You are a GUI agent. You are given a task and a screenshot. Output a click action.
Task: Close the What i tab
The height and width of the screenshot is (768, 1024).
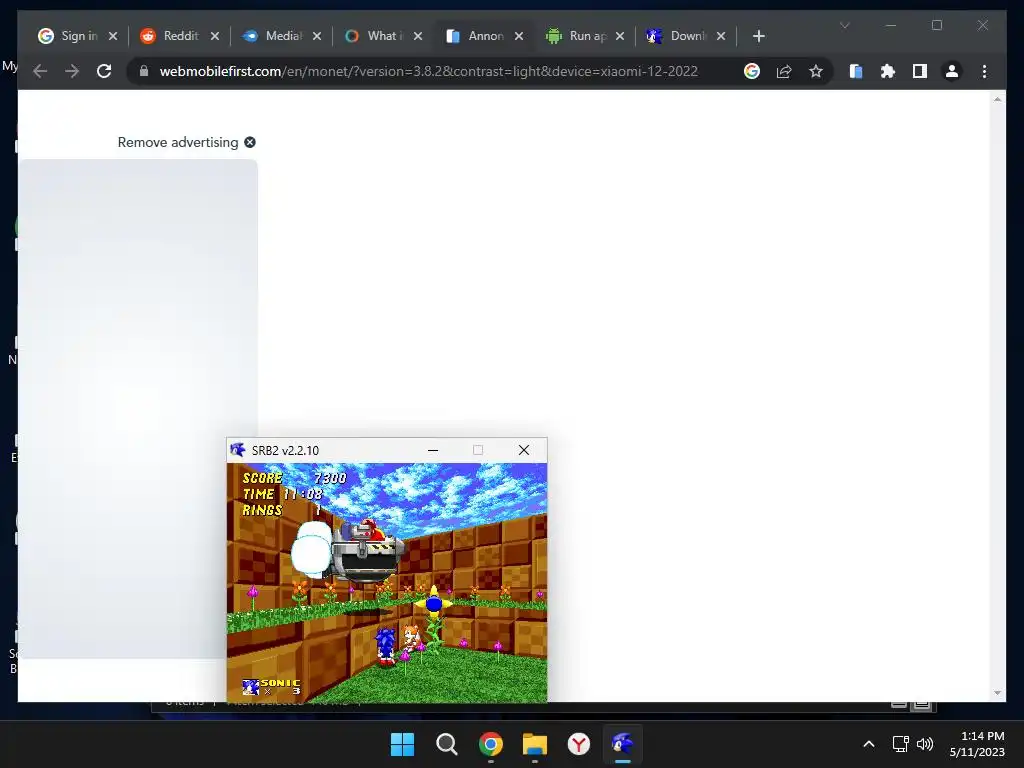(418, 36)
